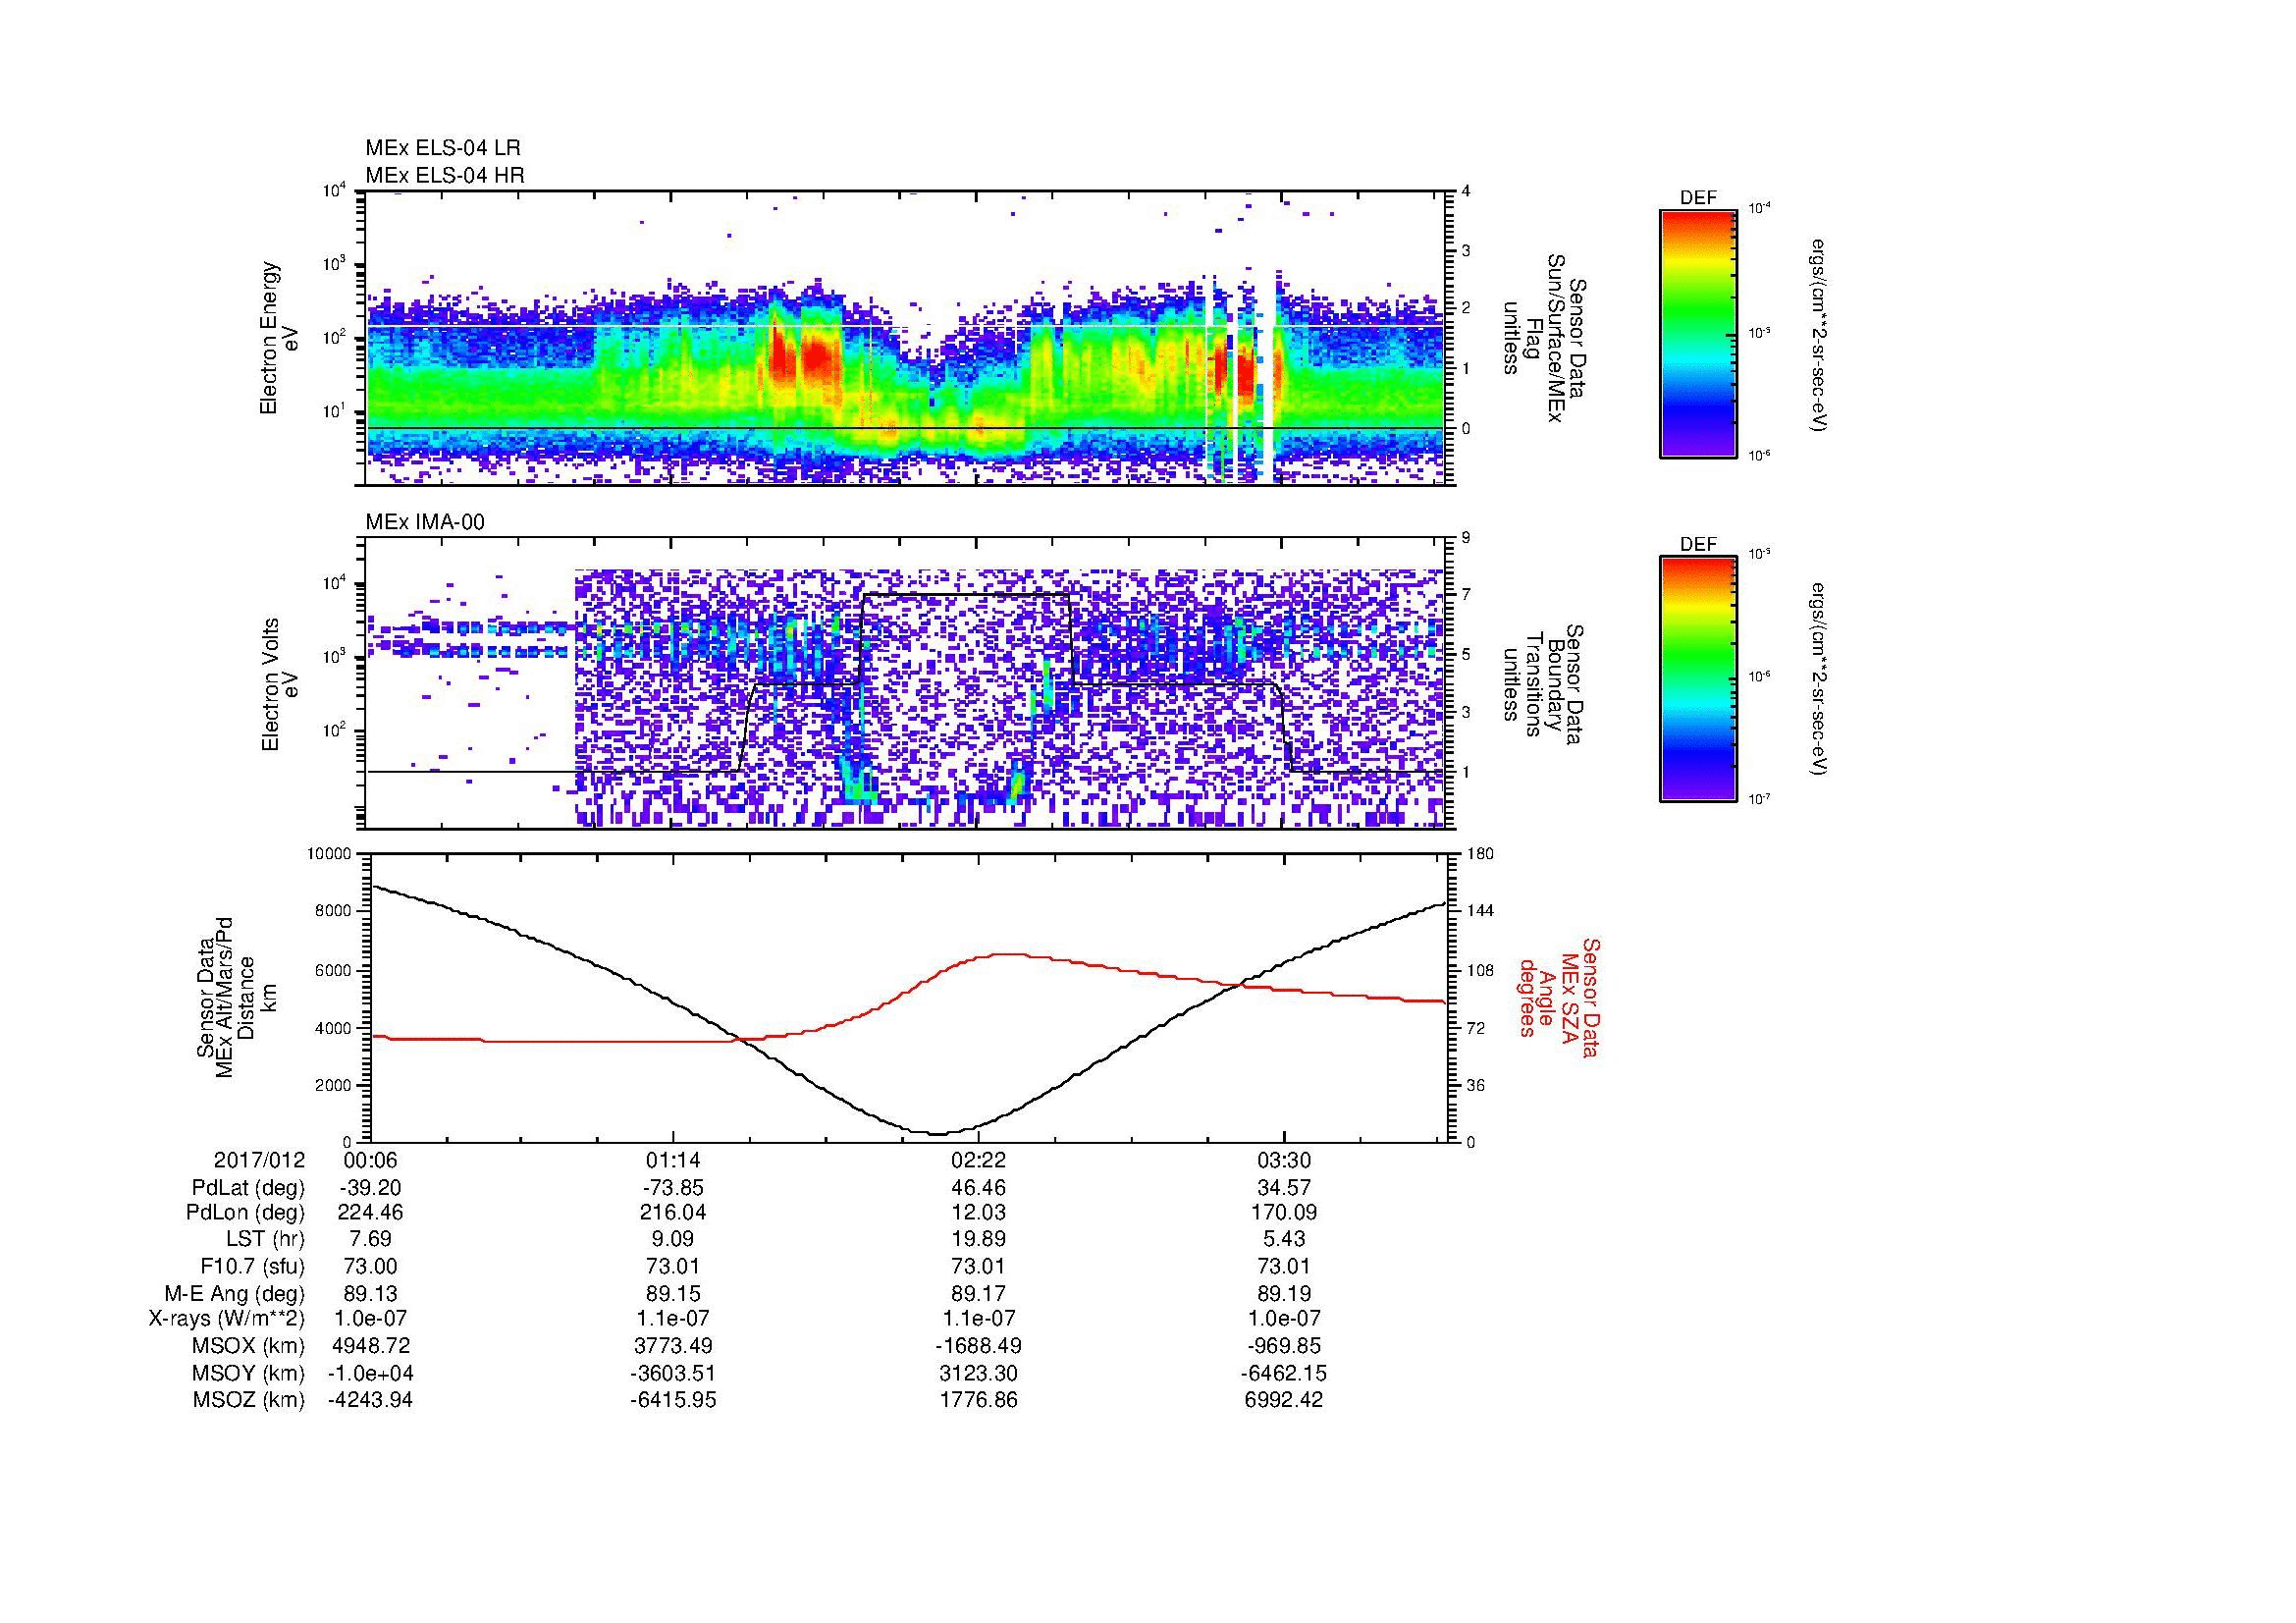Click the 'LST (hr)' row label
This screenshot has width=2296, height=1623.
pyautogui.click(x=265, y=1240)
